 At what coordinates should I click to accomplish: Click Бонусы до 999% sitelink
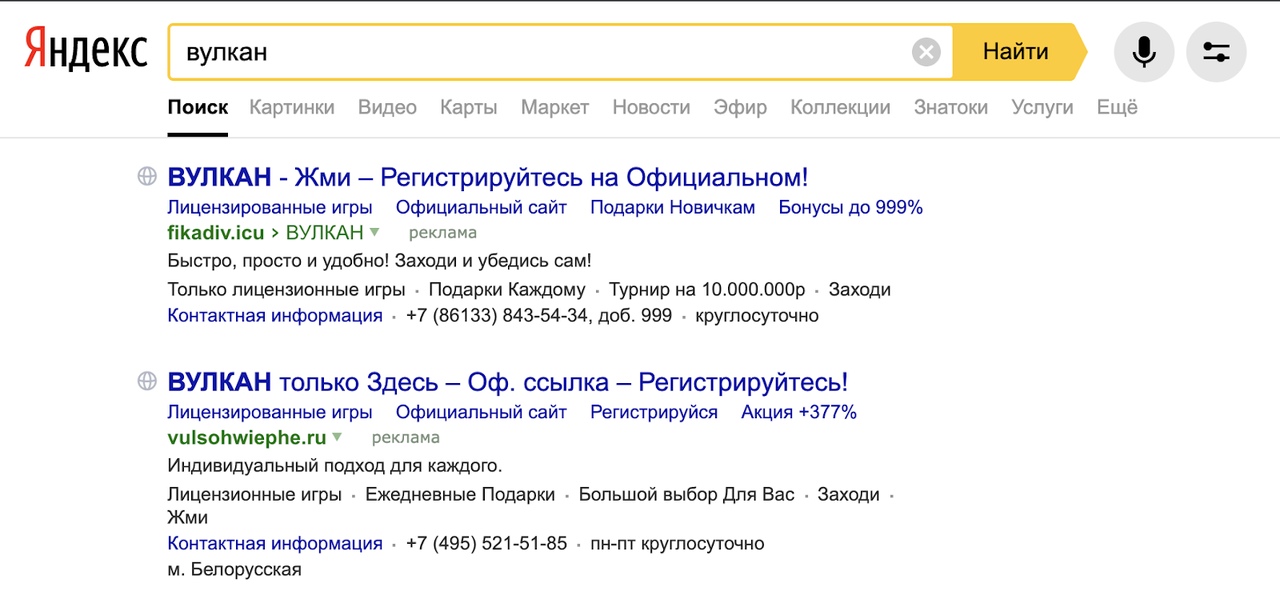click(x=851, y=208)
